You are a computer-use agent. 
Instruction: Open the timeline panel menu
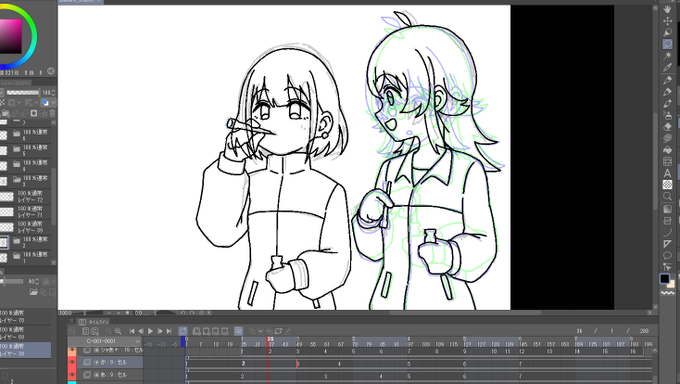pos(72,322)
